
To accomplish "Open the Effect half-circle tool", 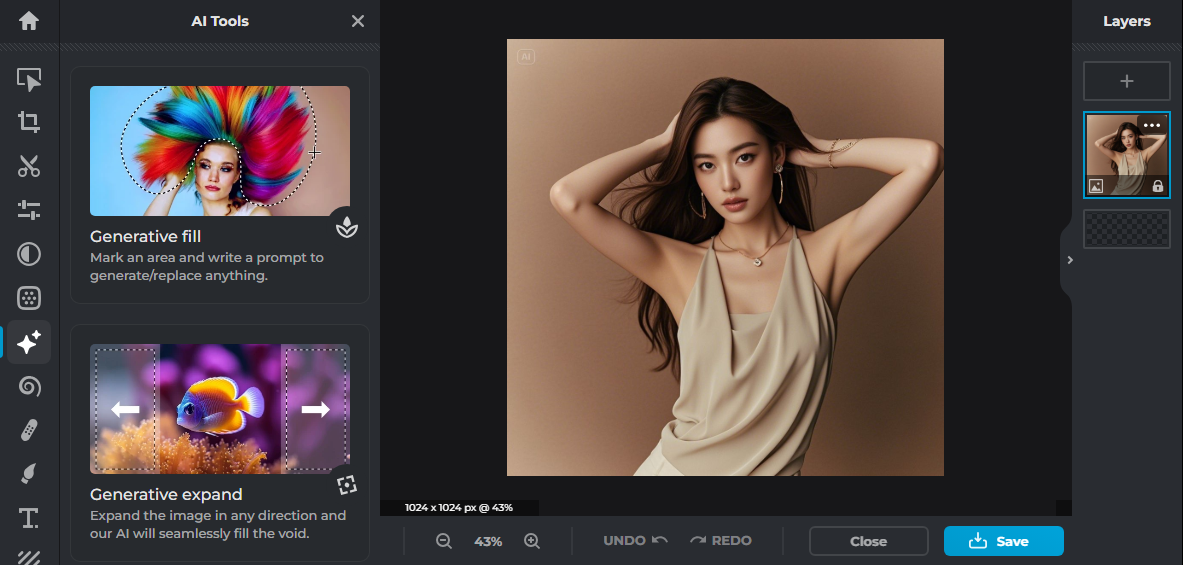I will coord(29,254).
